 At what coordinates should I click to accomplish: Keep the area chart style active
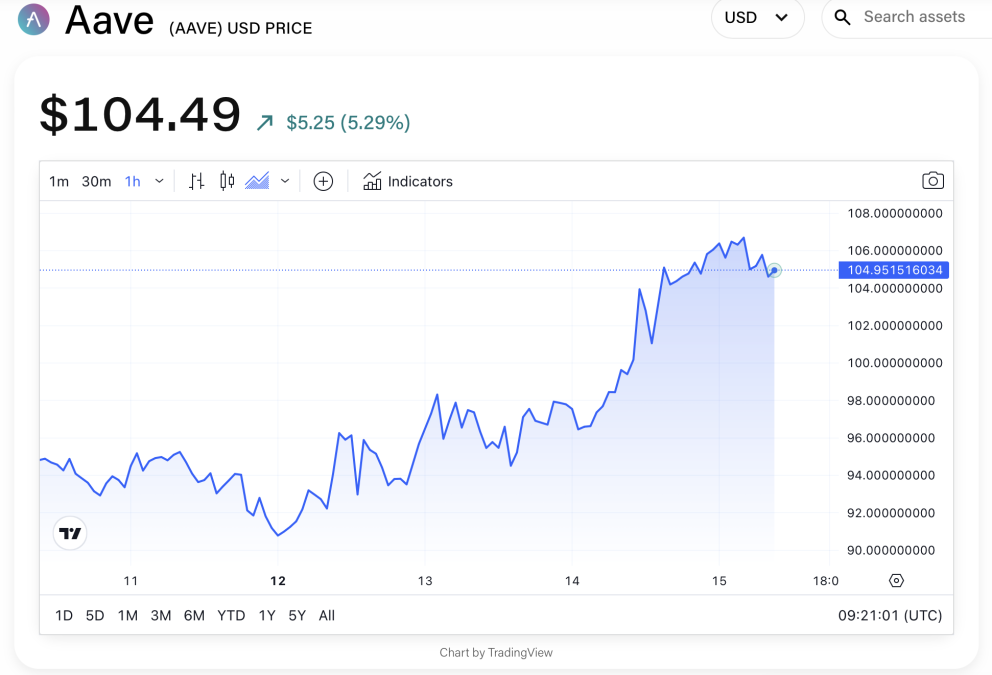tap(258, 181)
